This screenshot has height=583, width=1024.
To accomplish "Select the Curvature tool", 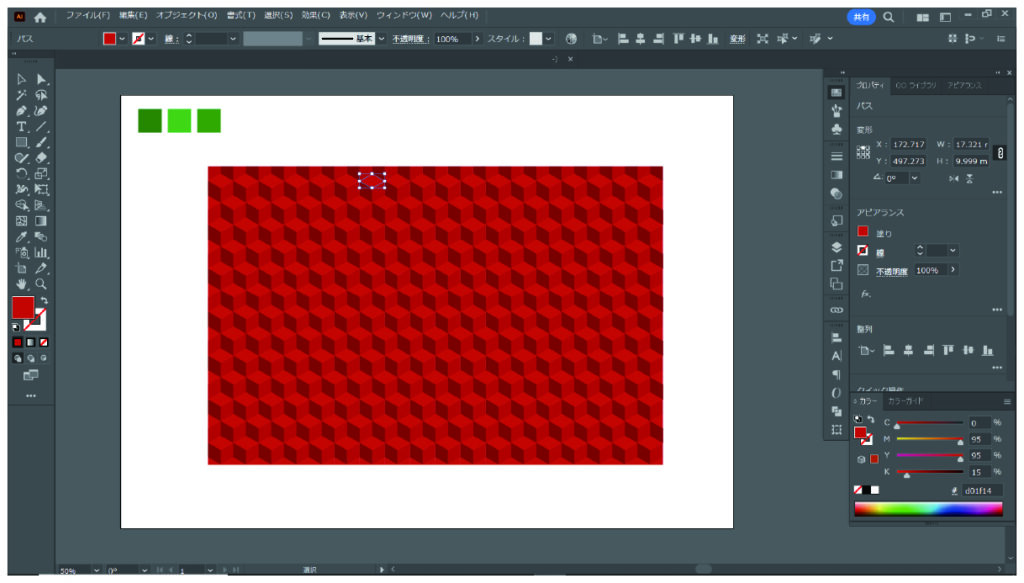I will [41, 111].
